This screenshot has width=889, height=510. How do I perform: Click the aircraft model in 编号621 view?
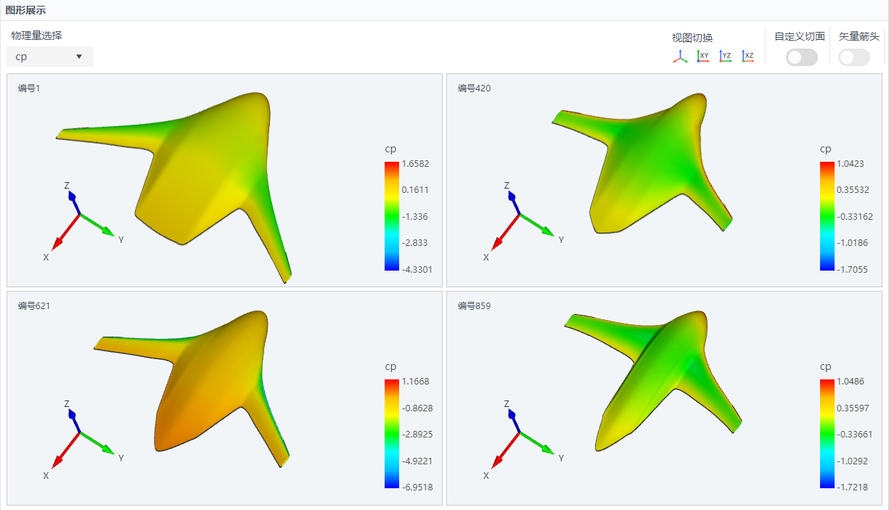193,388
